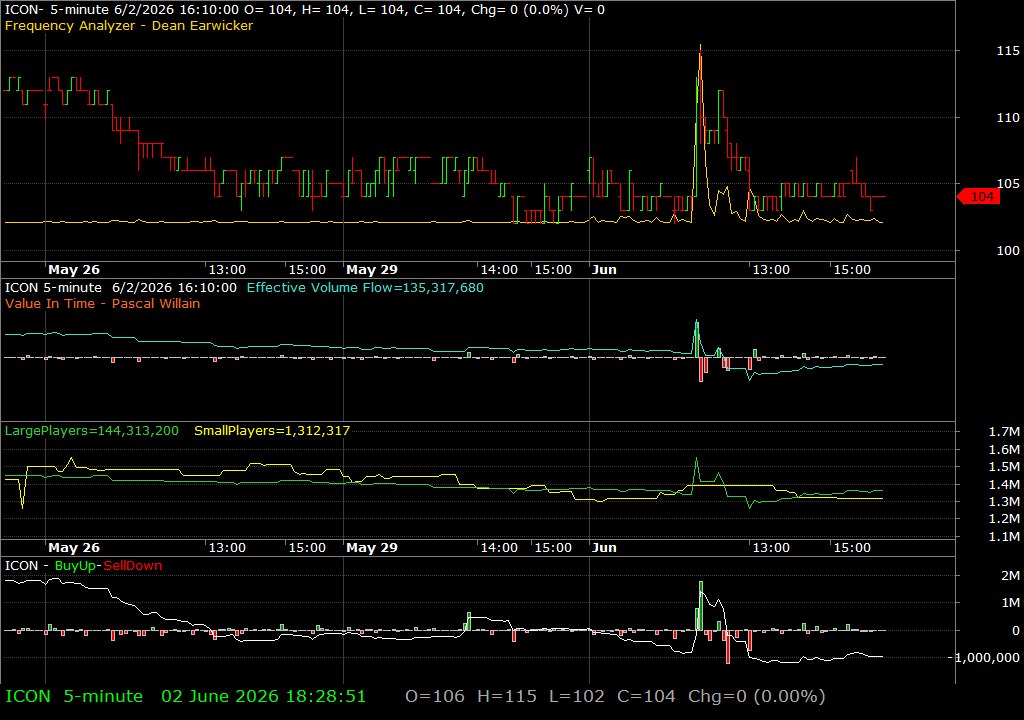Screen dimensions: 1024x720
Task: Click the 'SmallPlayers=1,312,317' legend entry
Action: click(272, 431)
